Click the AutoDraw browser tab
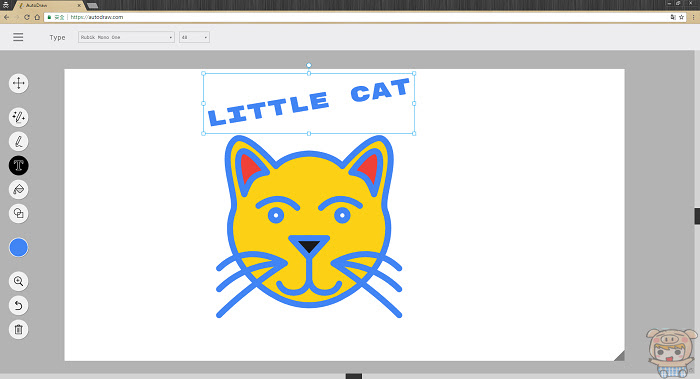Image resolution: width=700 pixels, height=379 pixels. tap(48, 5)
